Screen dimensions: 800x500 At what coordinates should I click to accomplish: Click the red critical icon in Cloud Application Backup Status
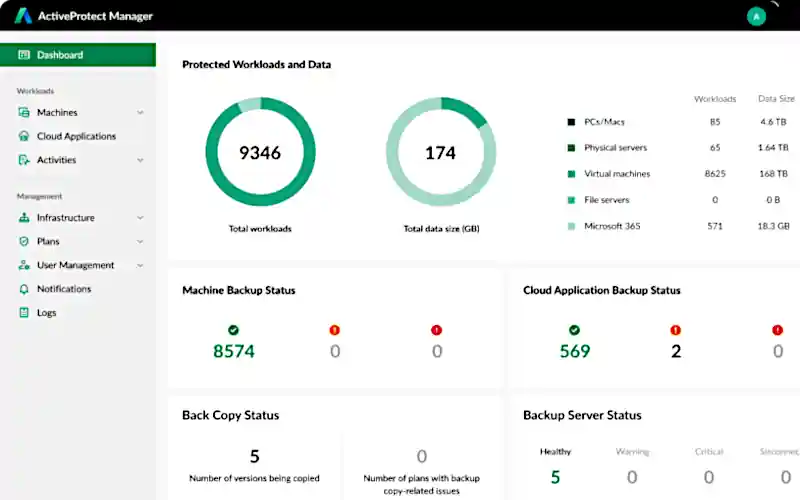(x=777, y=330)
